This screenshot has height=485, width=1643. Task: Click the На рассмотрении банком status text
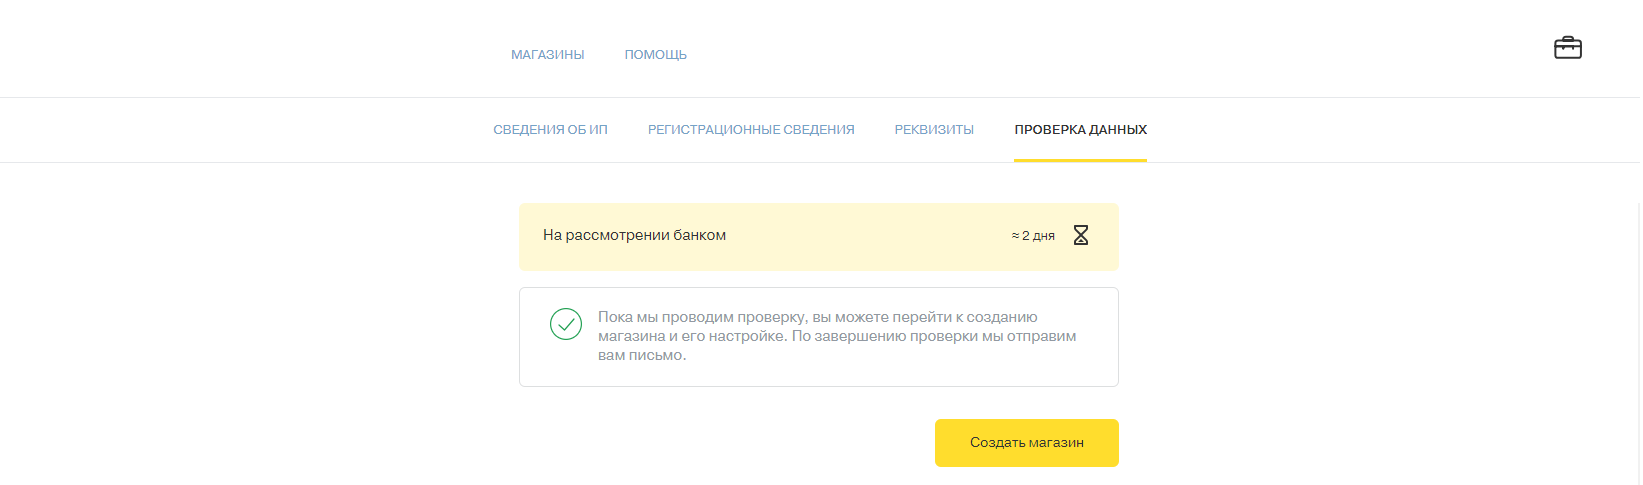(x=634, y=235)
